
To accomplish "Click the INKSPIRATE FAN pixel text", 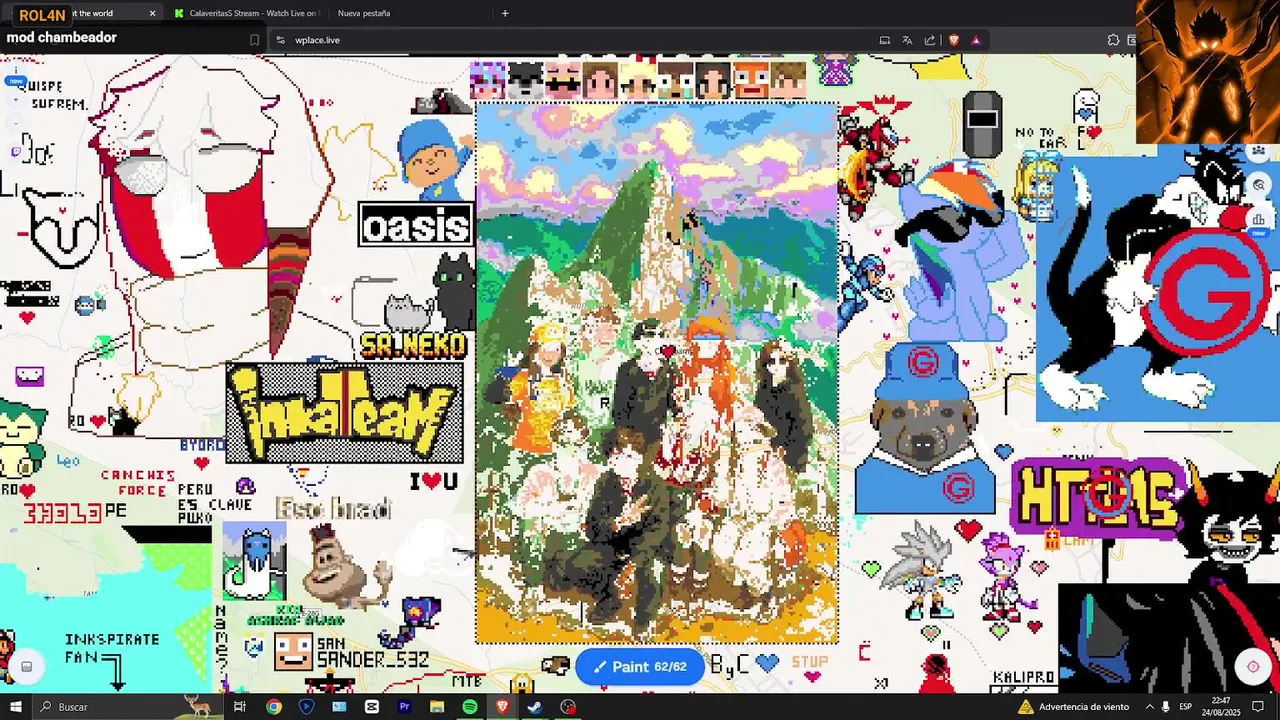I will (x=112, y=648).
